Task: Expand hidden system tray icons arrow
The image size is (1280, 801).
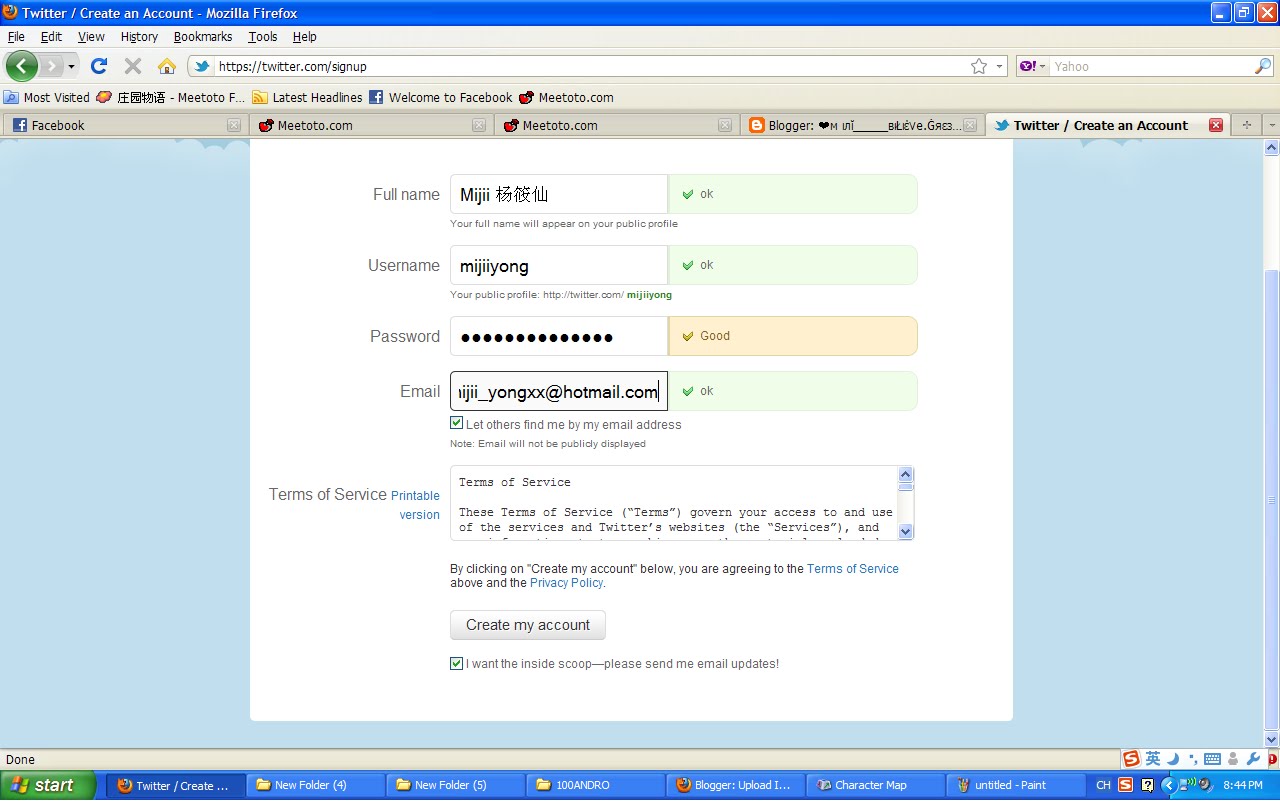Action: click(x=1168, y=785)
